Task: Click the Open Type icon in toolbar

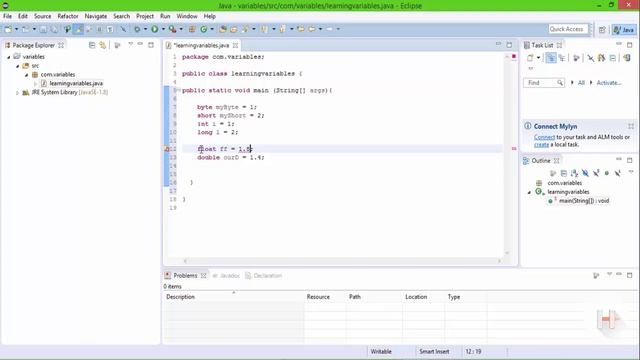Action: tap(222, 29)
